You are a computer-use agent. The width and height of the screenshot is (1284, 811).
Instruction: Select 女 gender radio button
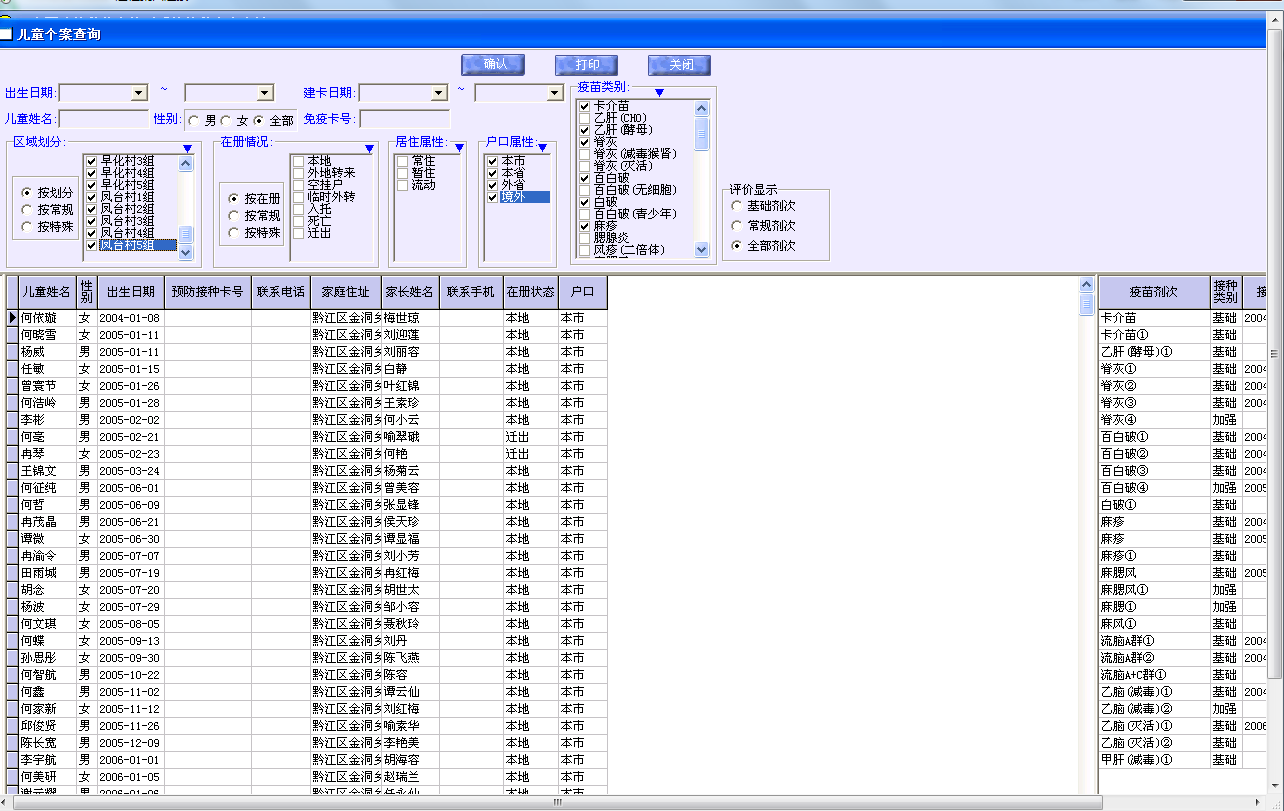click(x=226, y=121)
